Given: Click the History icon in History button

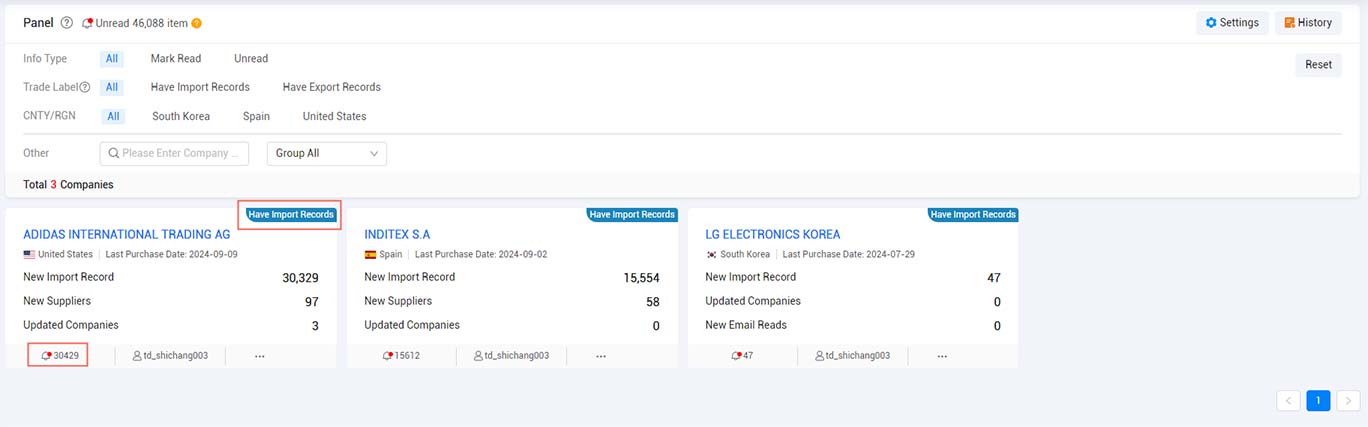Looking at the screenshot, I should [1290, 23].
